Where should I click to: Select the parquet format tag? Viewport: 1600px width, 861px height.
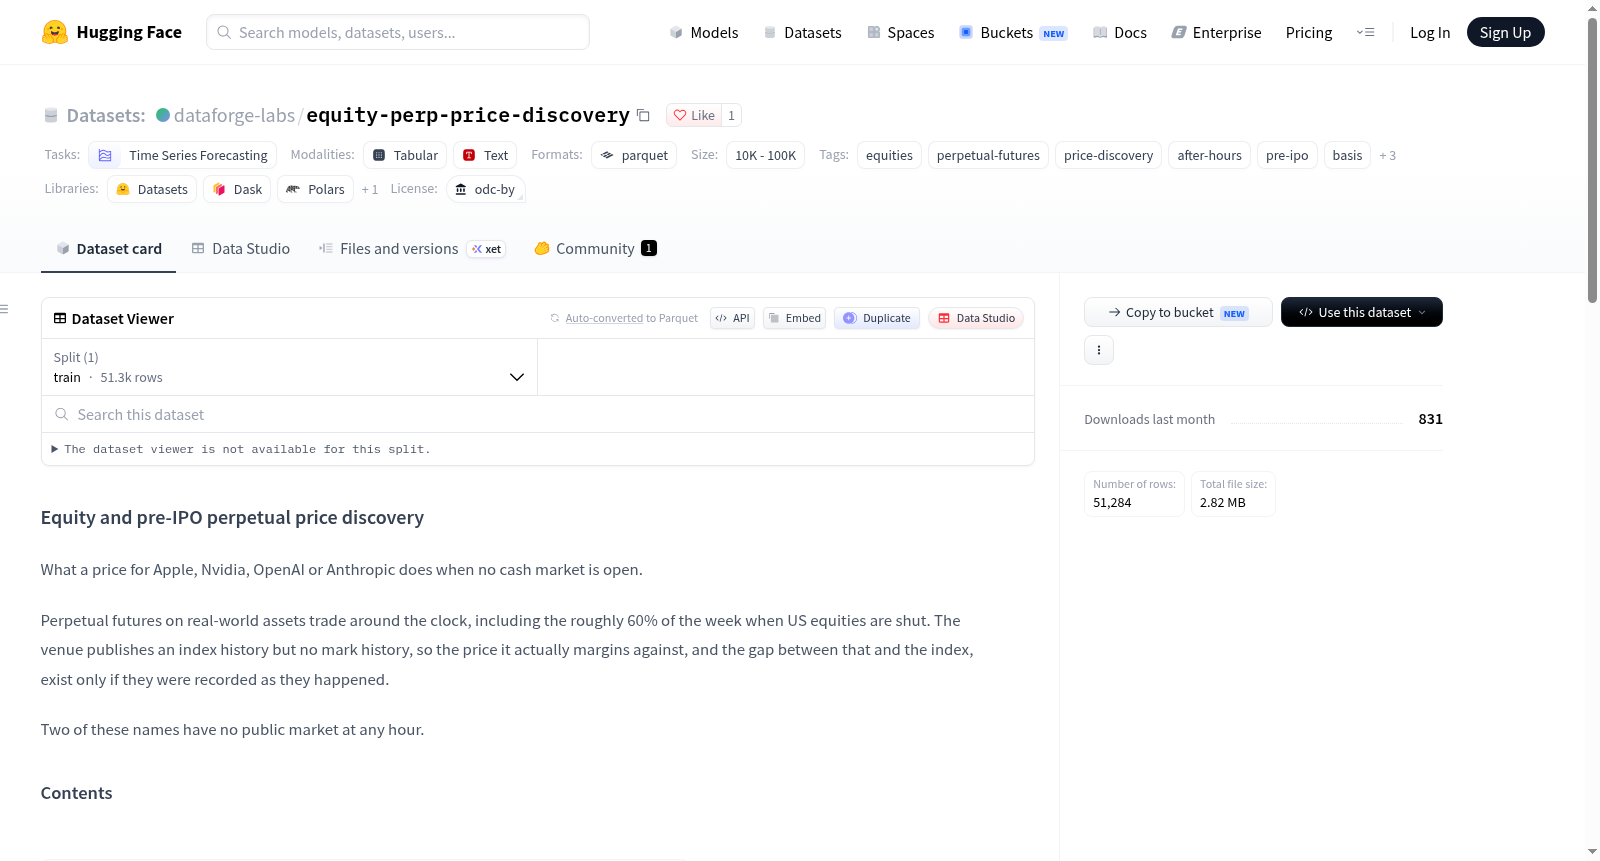pyautogui.click(x=634, y=155)
